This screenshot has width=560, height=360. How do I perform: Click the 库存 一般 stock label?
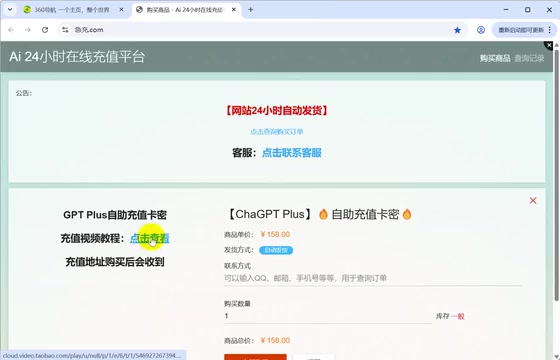(450, 316)
